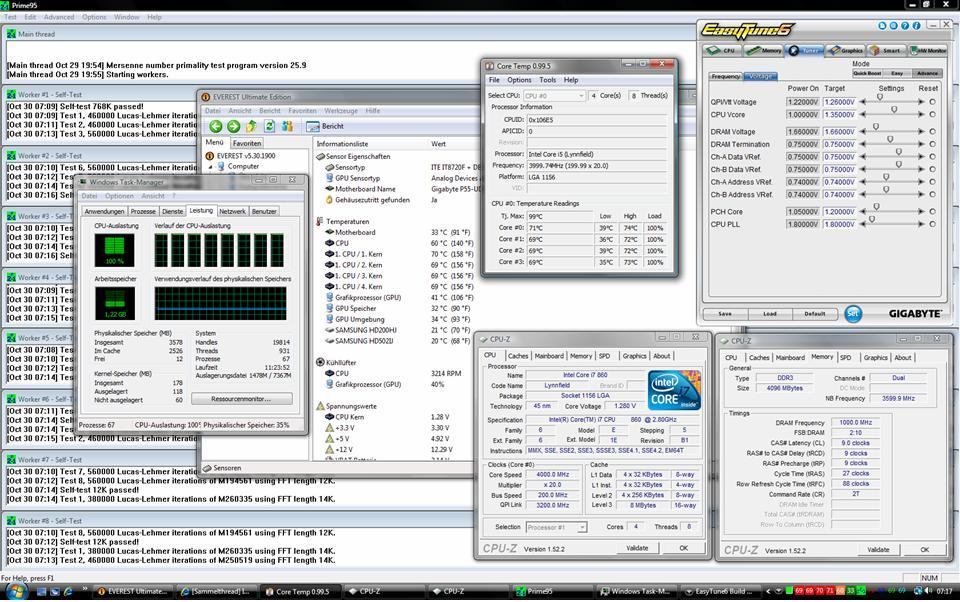Open the HW Monitor tab in EasyTune6
The height and width of the screenshot is (602, 960).
coord(928,50)
